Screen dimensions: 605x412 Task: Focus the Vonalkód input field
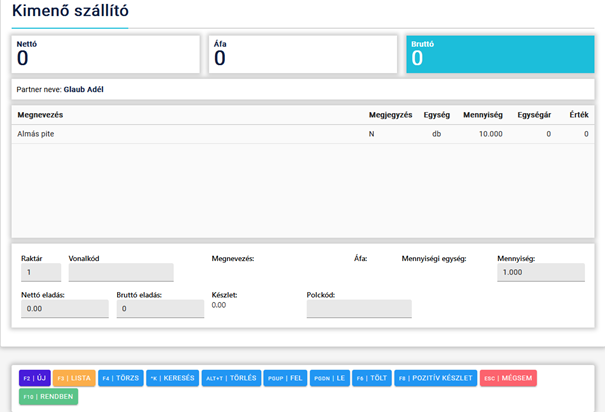point(120,272)
